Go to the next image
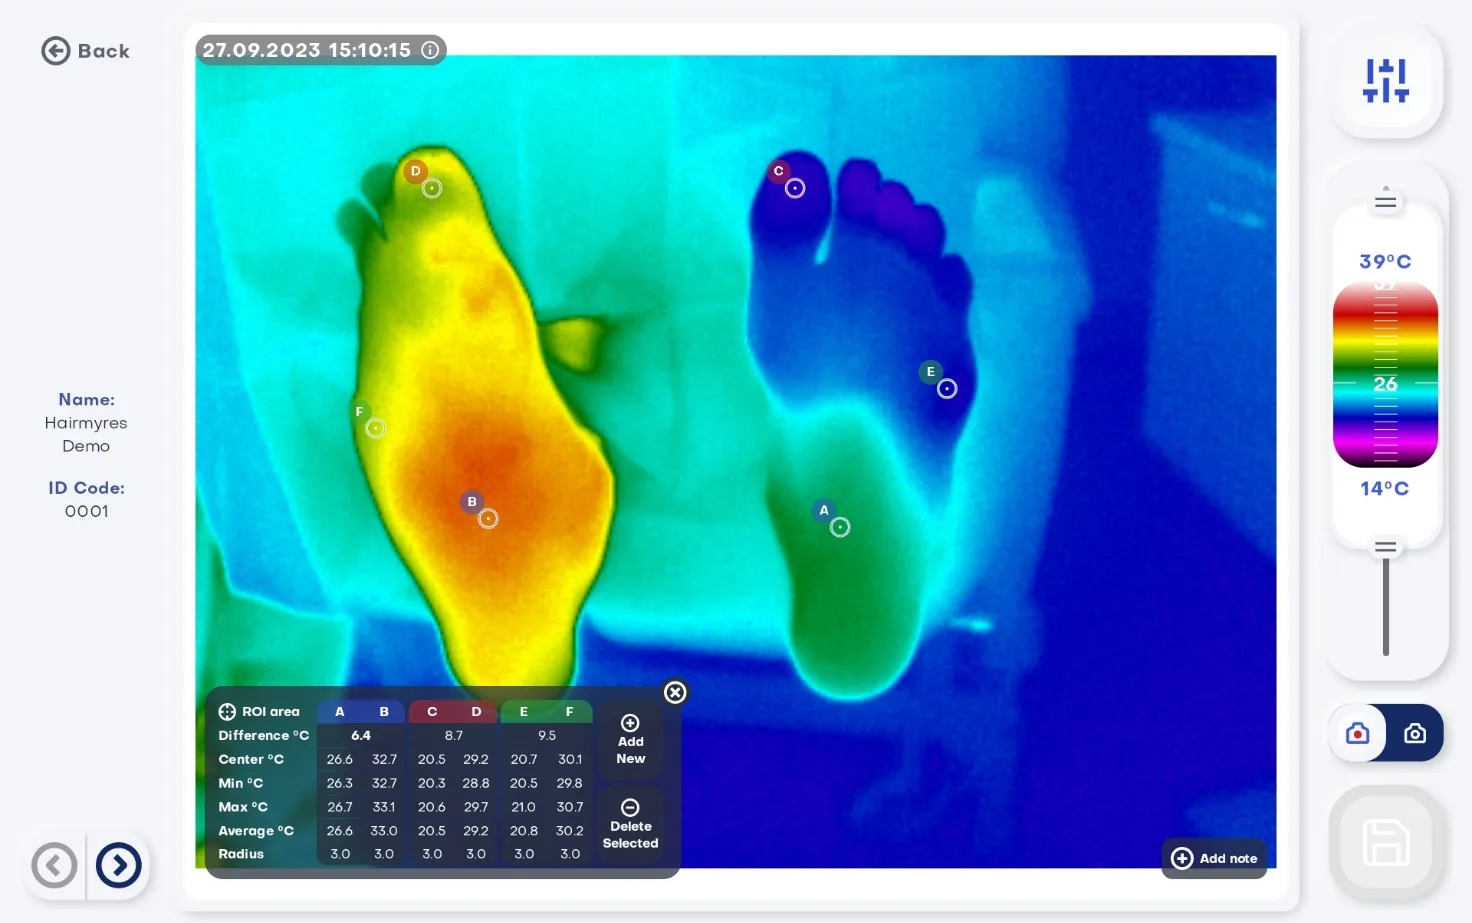Screen dimensions: 1472x923 (x=119, y=865)
